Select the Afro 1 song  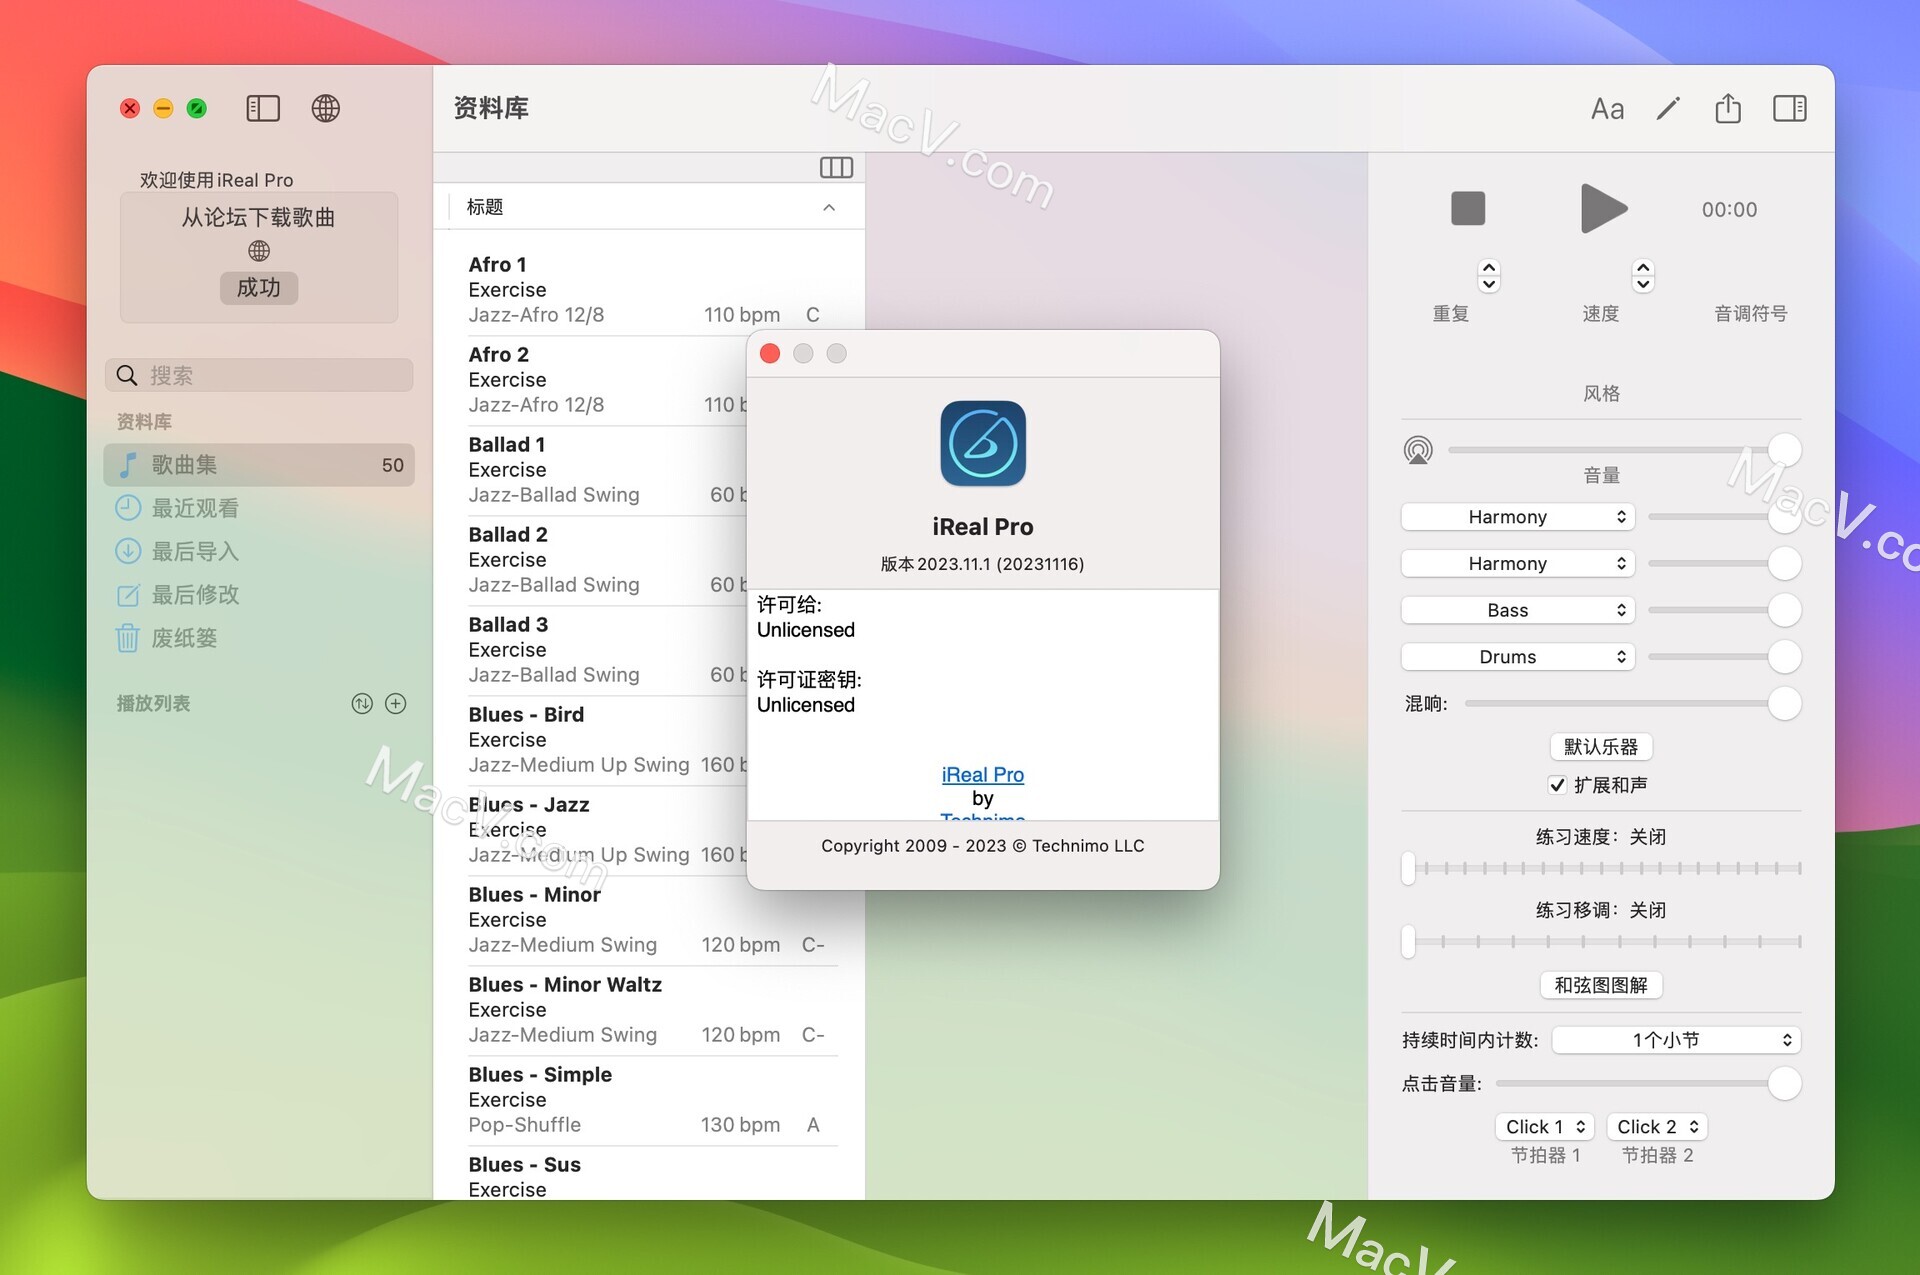coord(650,290)
